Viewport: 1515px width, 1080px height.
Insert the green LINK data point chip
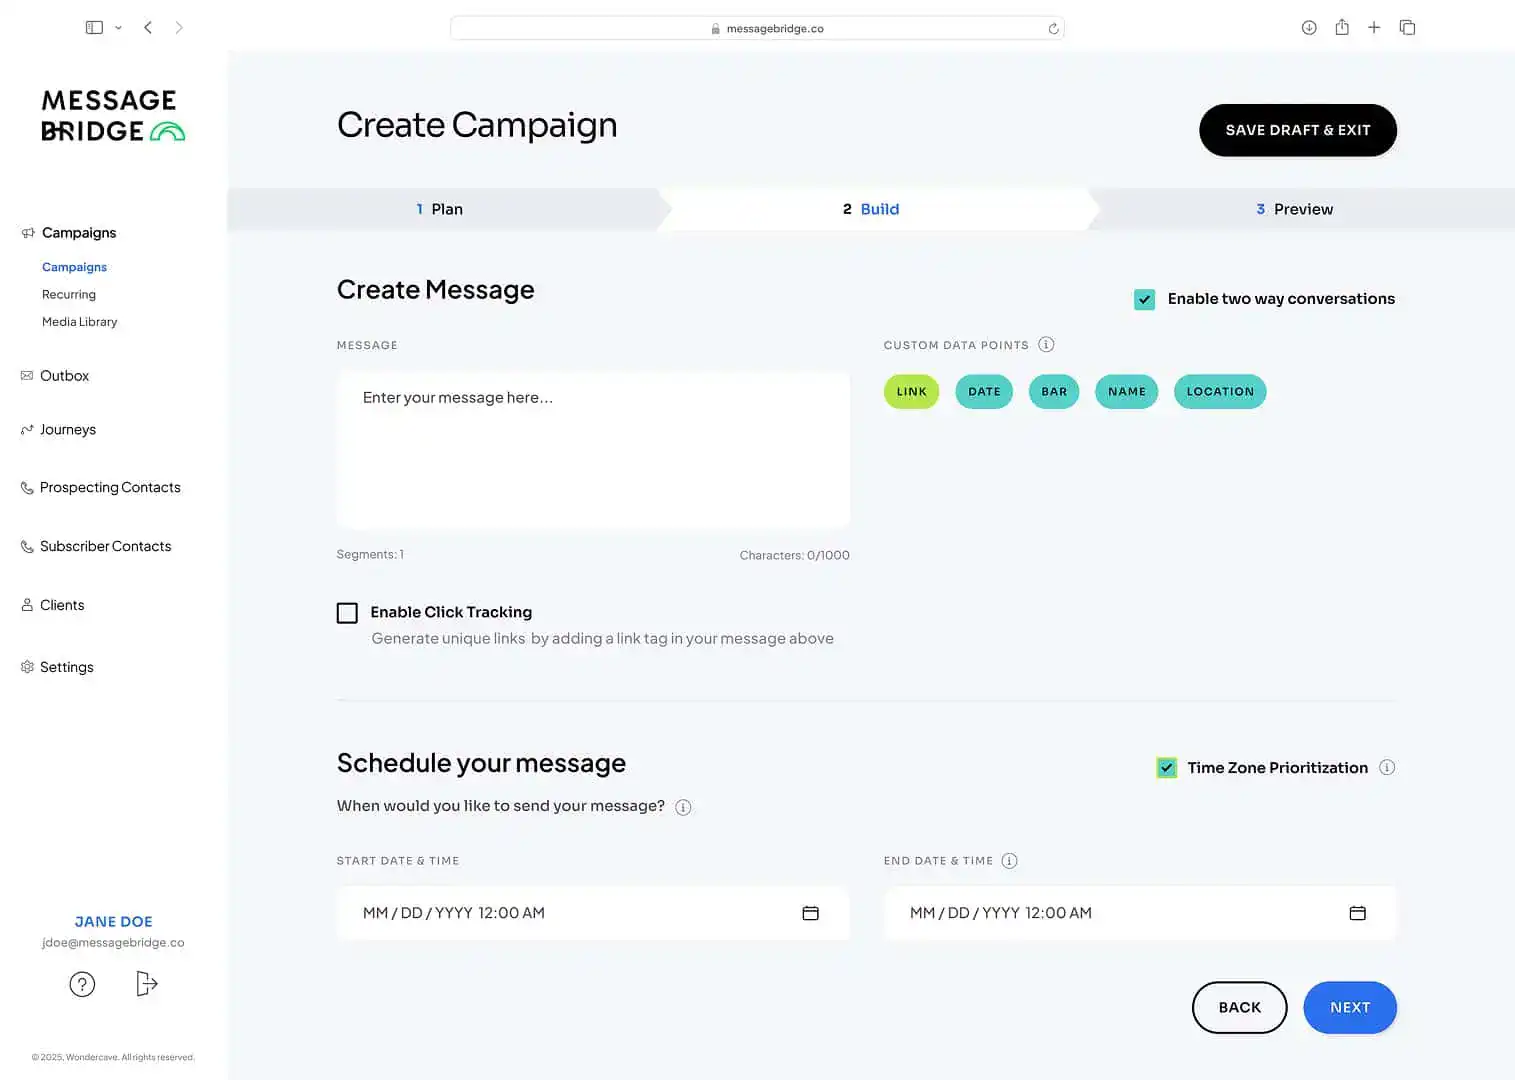911,392
